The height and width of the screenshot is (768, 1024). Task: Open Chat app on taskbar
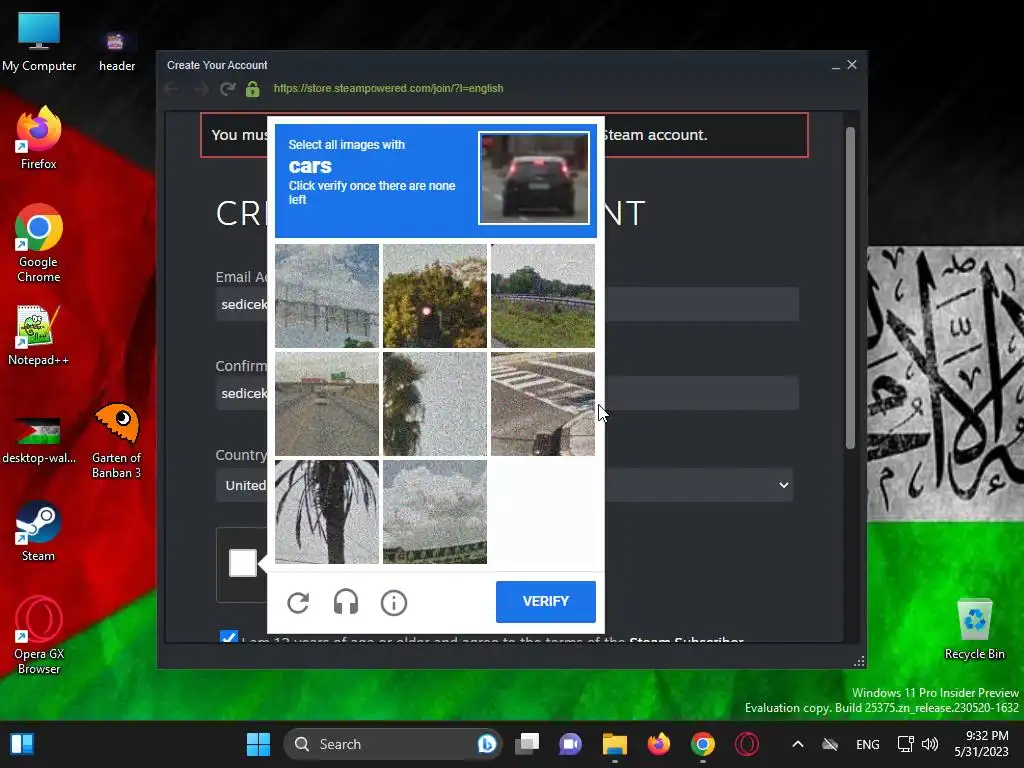570,744
